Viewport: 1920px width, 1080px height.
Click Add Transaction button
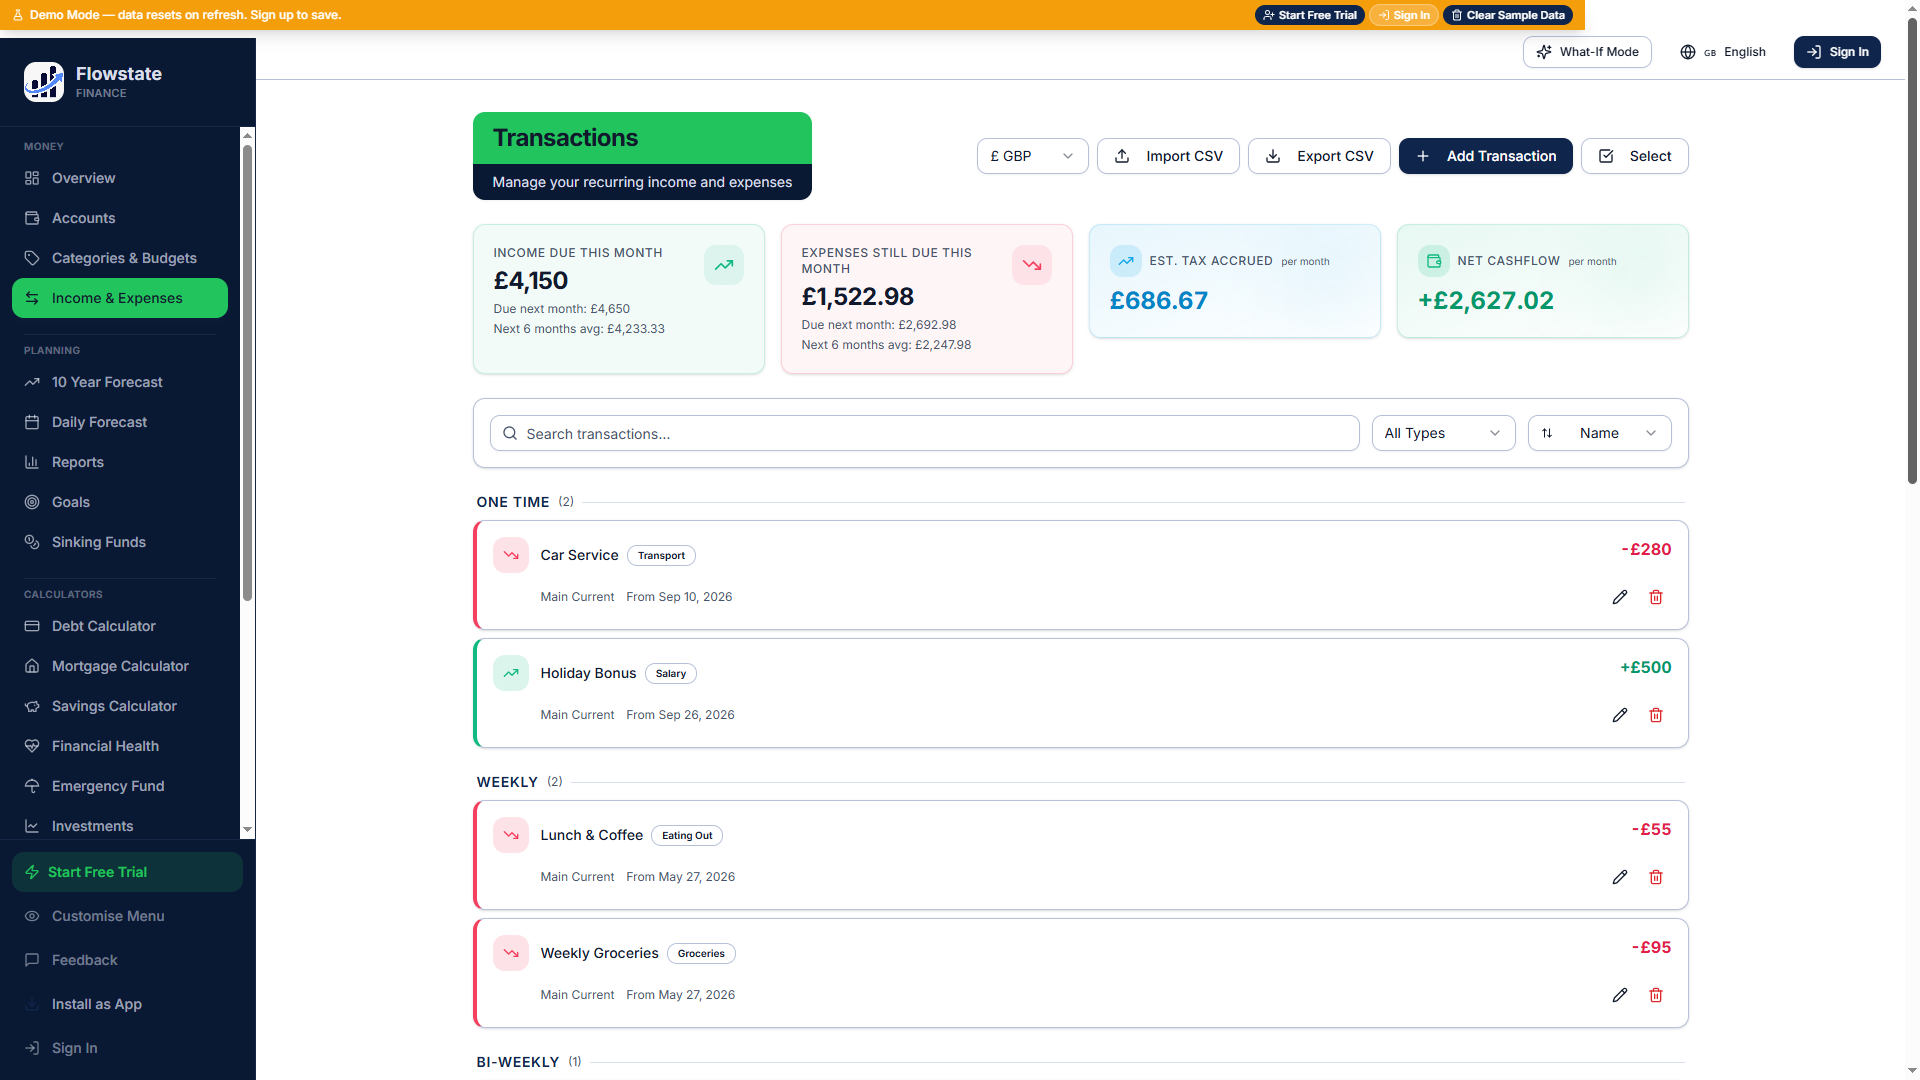coord(1485,156)
